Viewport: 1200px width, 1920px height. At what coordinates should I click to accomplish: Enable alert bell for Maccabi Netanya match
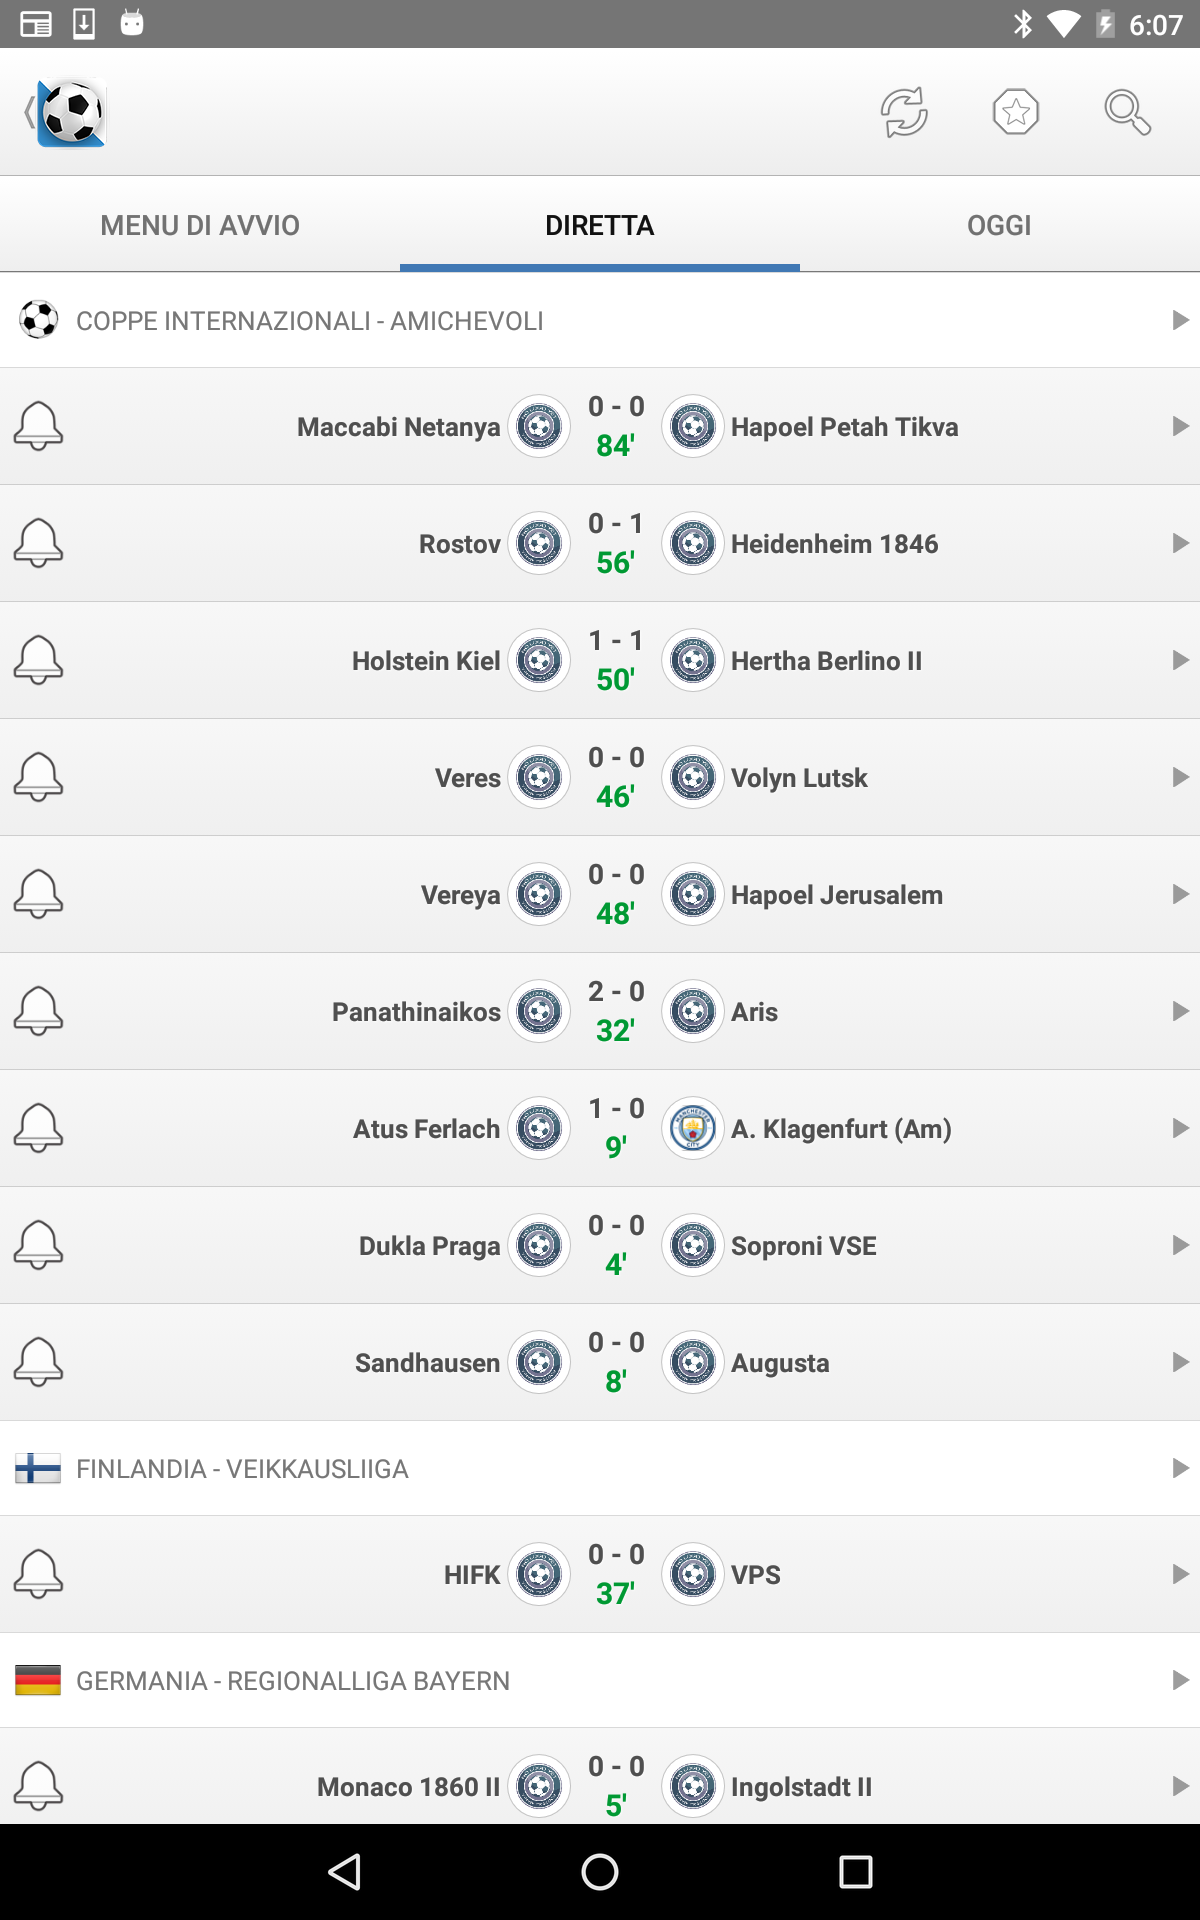[x=38, y=427]
